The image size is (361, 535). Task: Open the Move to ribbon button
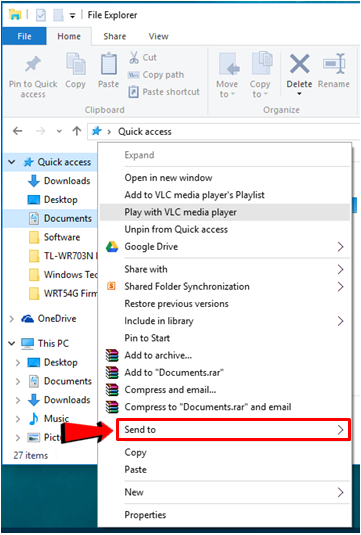(x=227, y=75)
